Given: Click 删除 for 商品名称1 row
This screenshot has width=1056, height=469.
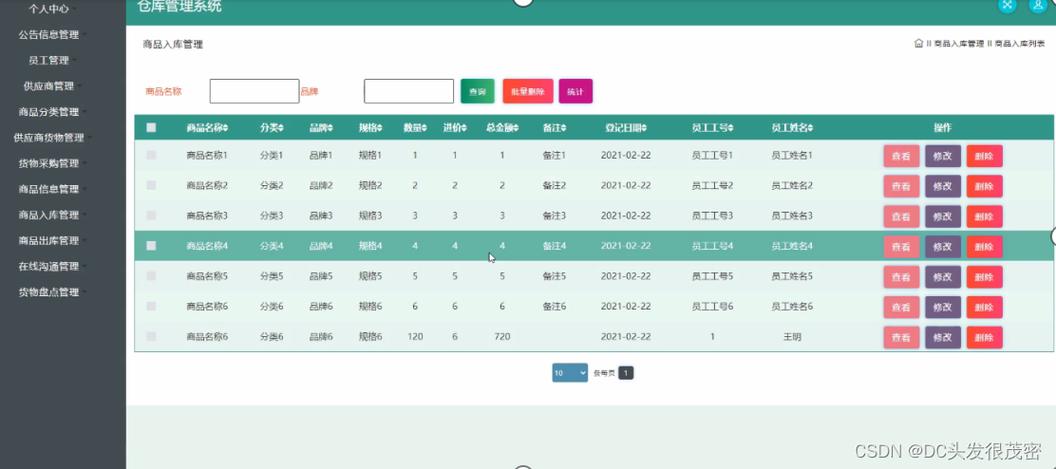Looking at the screenshot, I should pyautogui.click(x=985, y=156).
